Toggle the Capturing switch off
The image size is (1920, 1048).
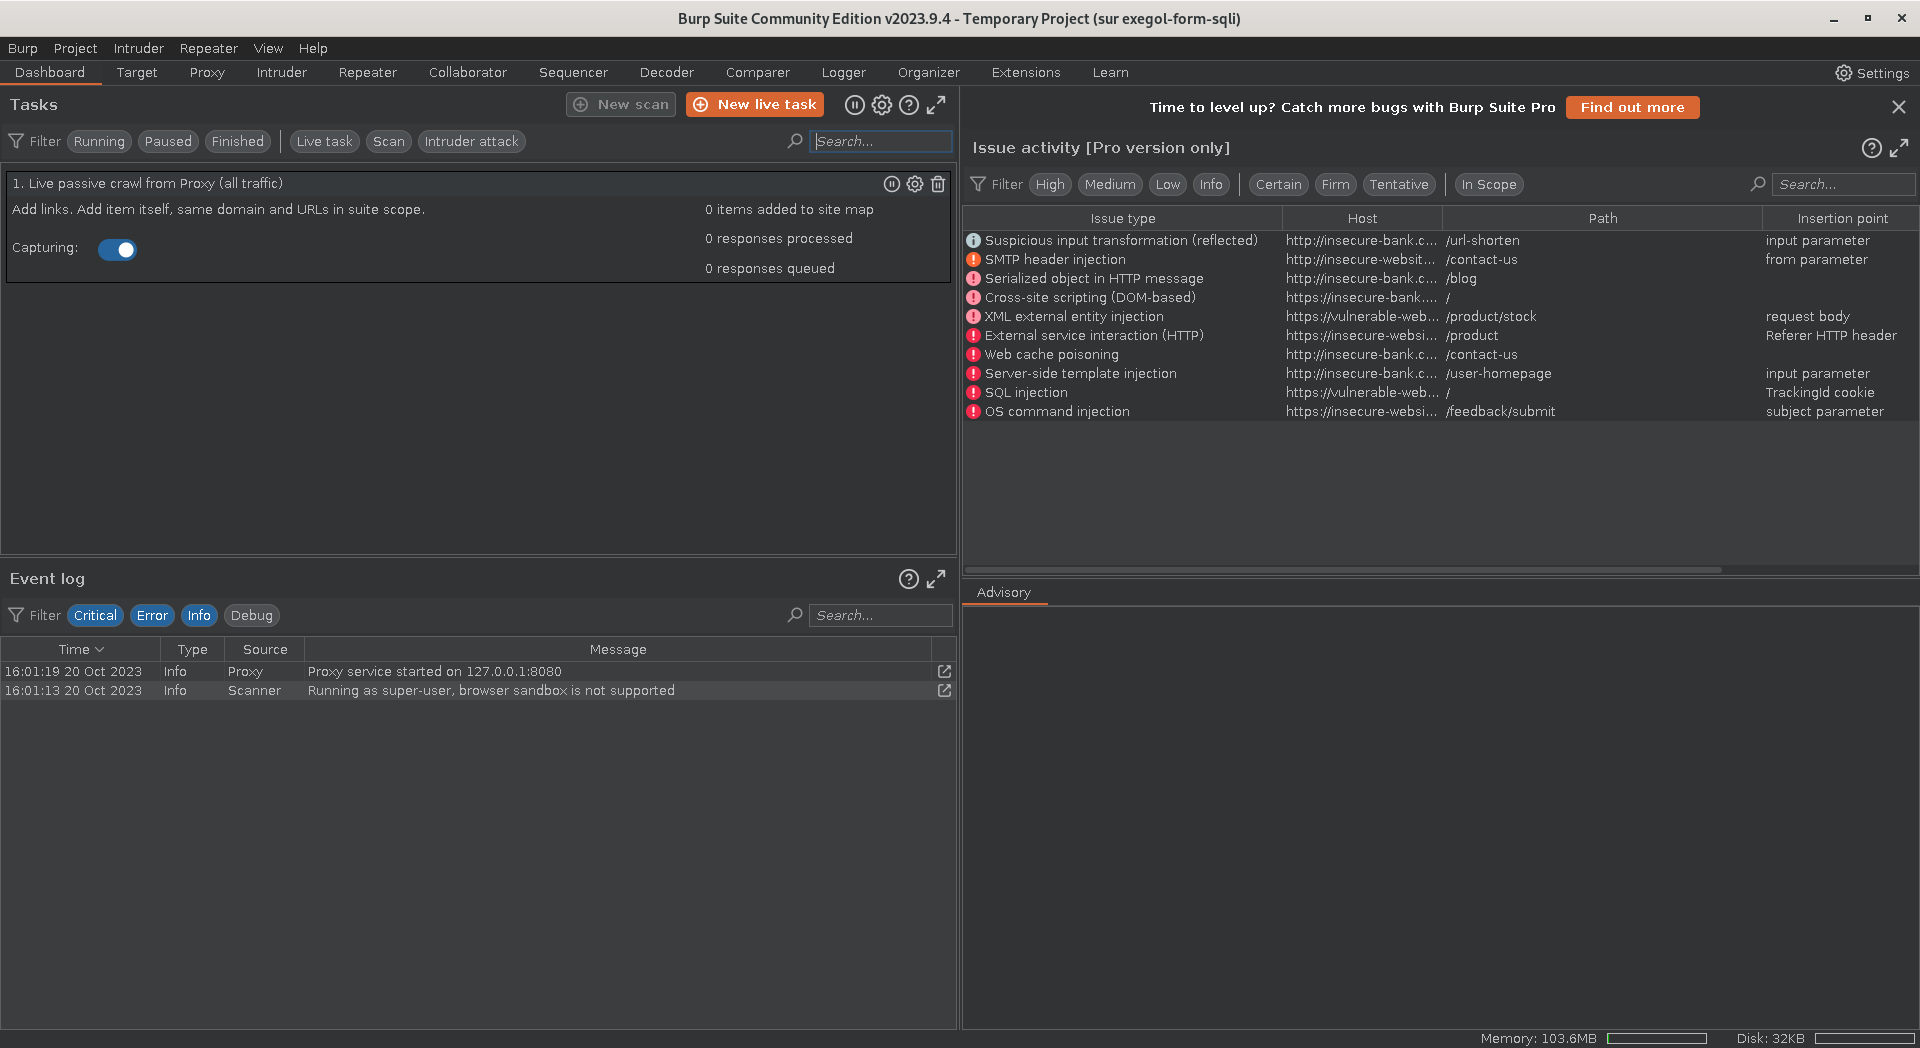[117, 250]
